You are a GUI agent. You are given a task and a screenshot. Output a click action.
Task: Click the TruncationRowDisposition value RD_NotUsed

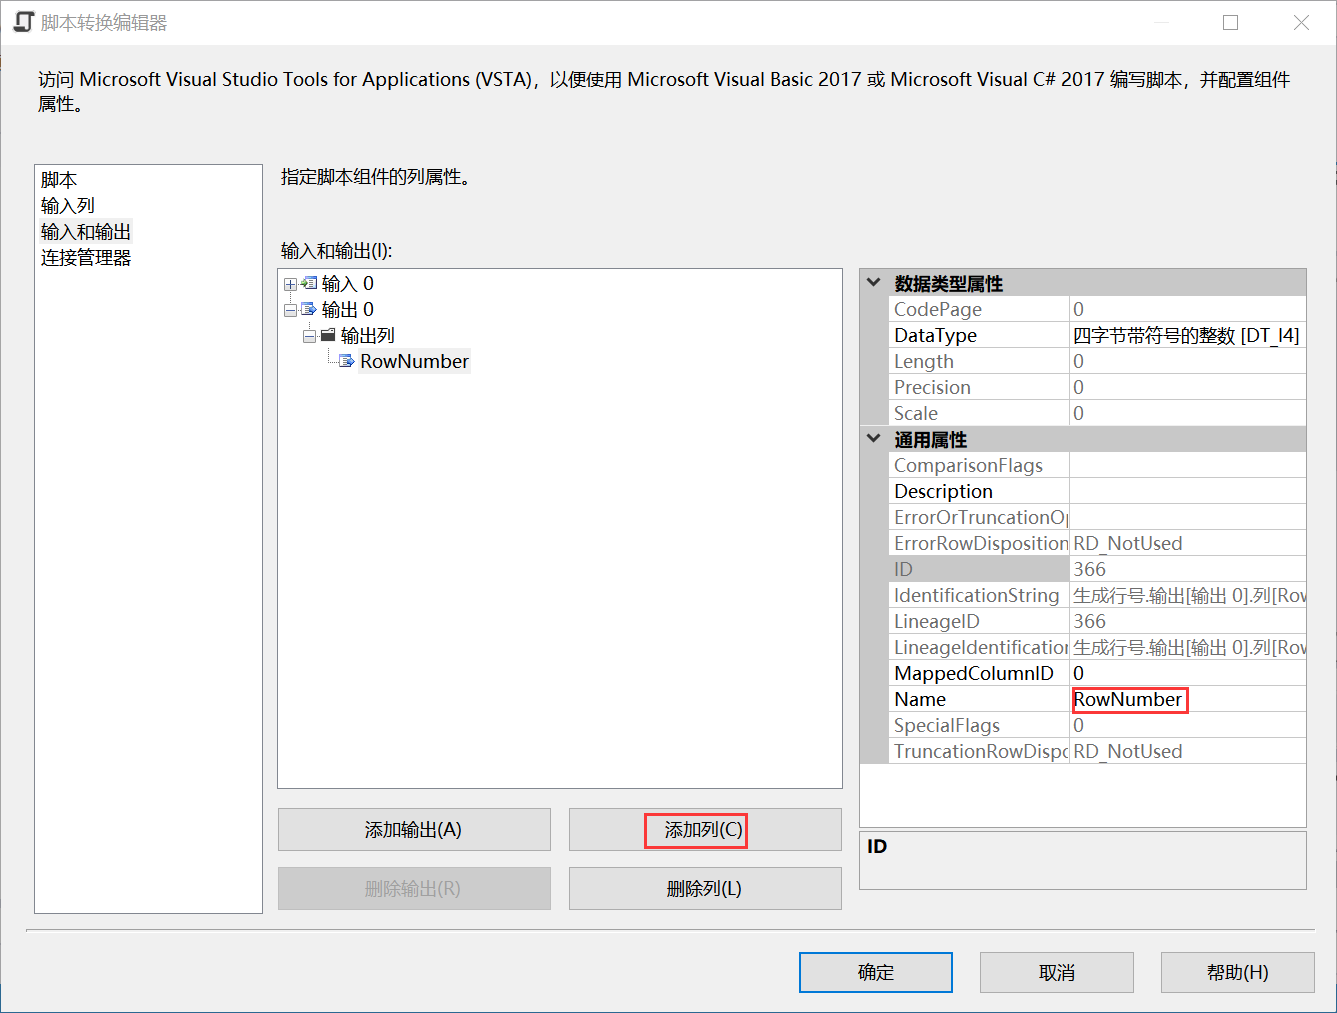point(1188,751)
